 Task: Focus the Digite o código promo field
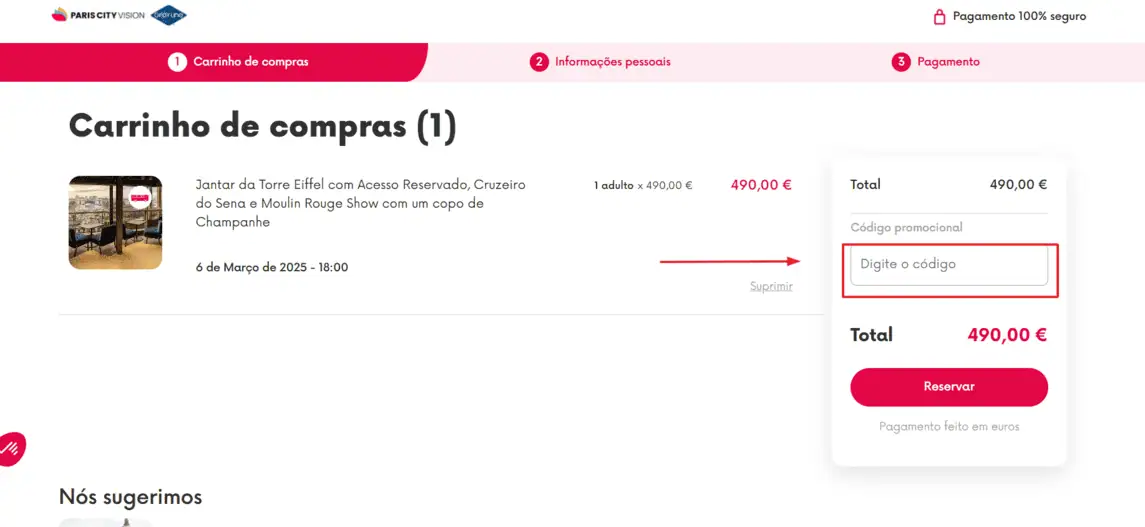949,265
